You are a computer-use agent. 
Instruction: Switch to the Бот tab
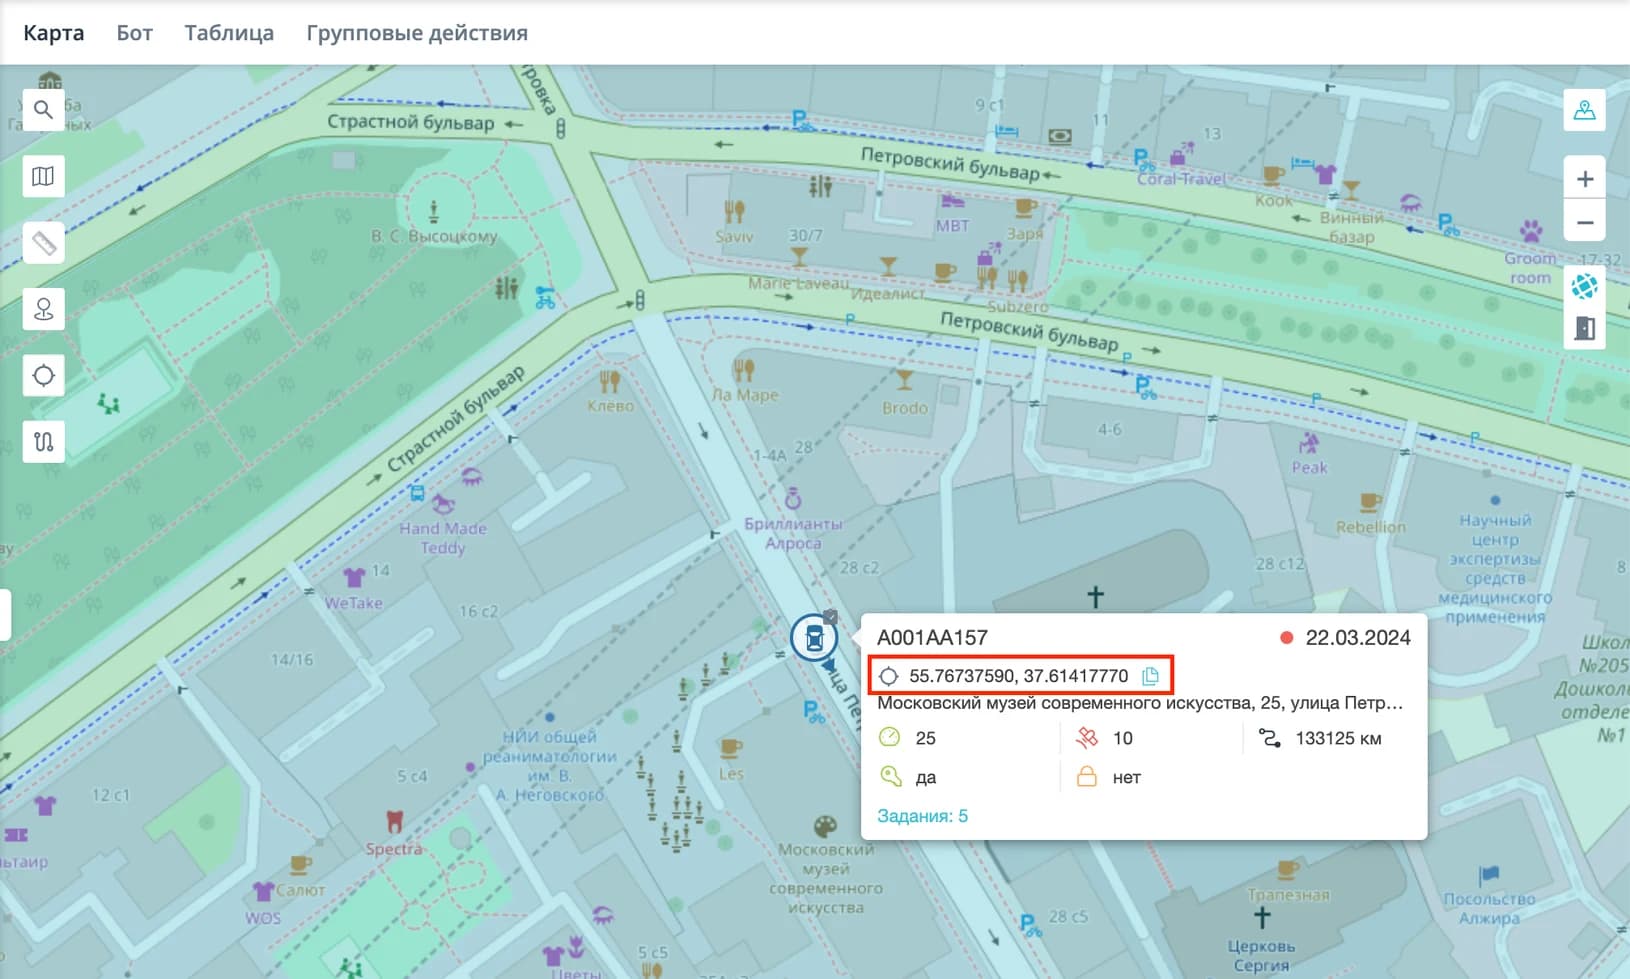(x=134, y=33)
